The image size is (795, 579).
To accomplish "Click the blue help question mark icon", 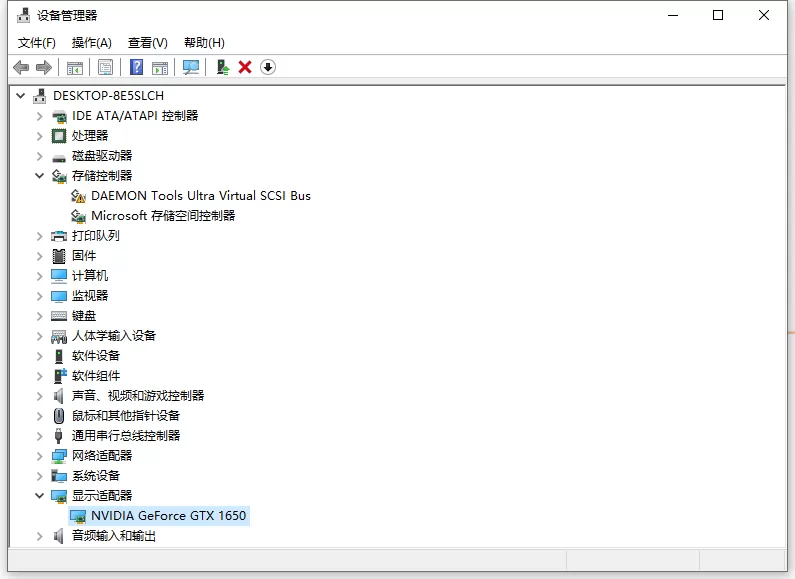I will pyautogui.click(x=136, y=67).
